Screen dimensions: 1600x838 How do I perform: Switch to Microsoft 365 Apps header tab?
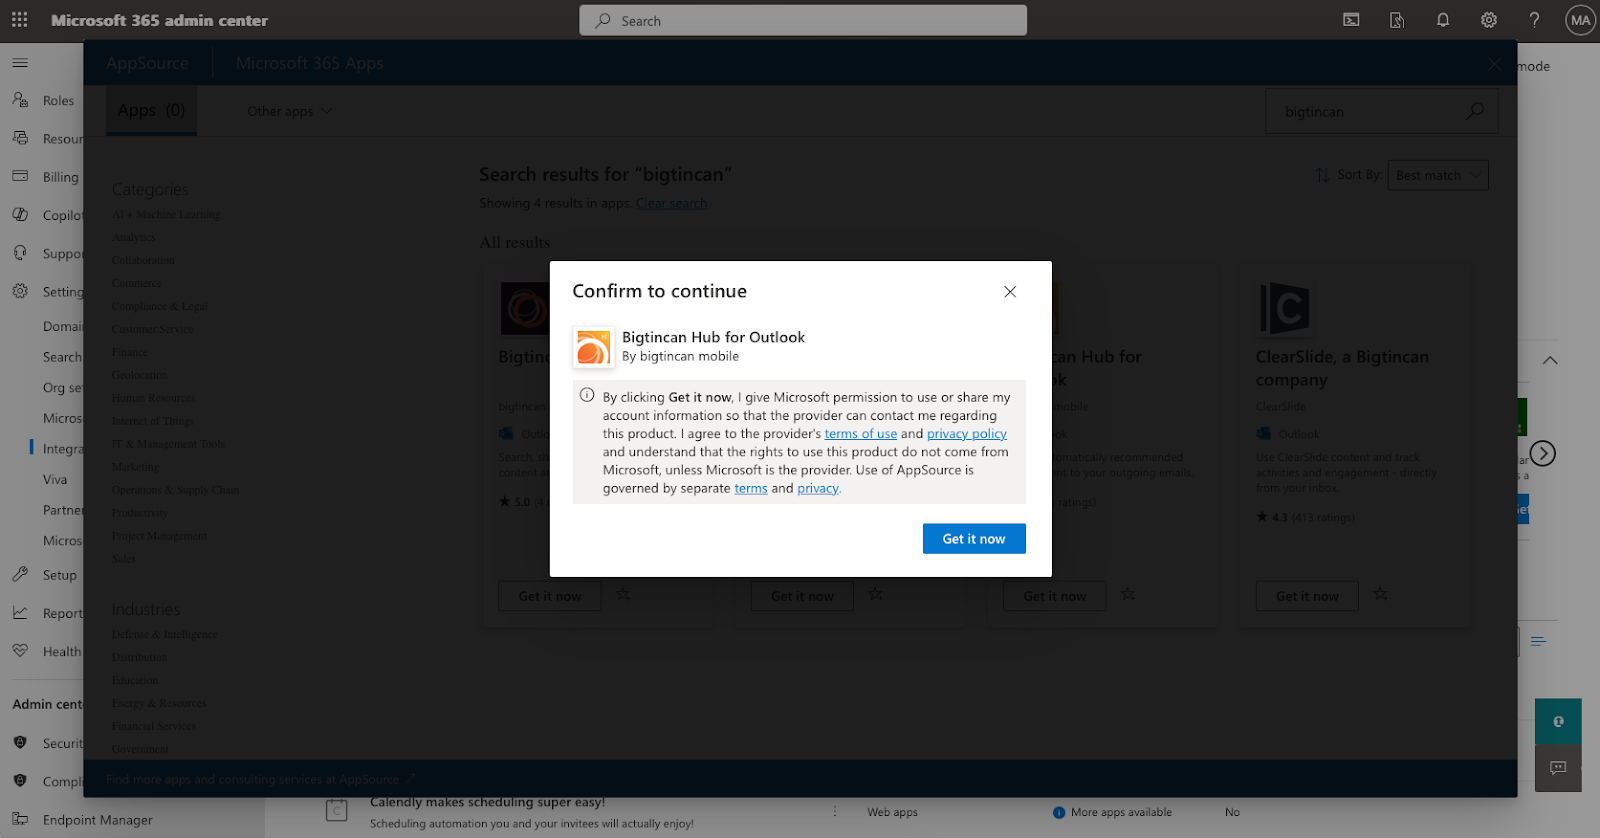[310, 63]
